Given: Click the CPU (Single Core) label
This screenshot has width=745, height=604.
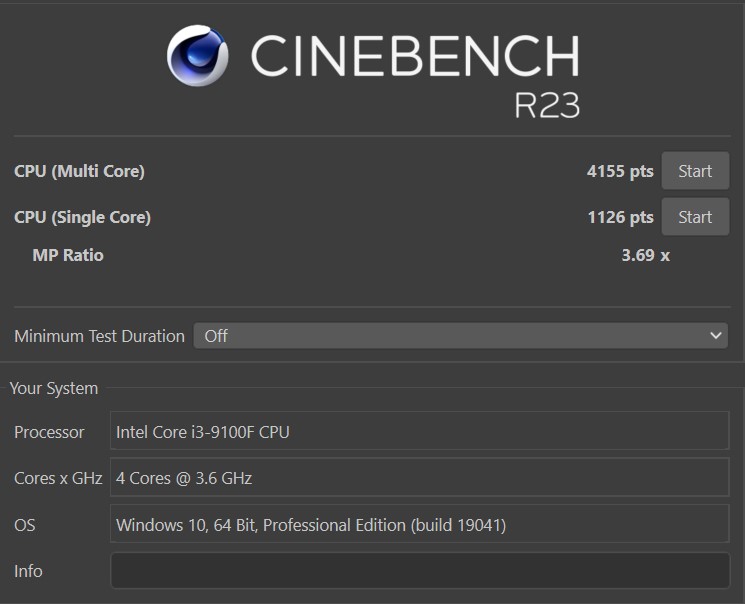Looking at the screenshot, I should pyautogui.click(x=83, y=217).
